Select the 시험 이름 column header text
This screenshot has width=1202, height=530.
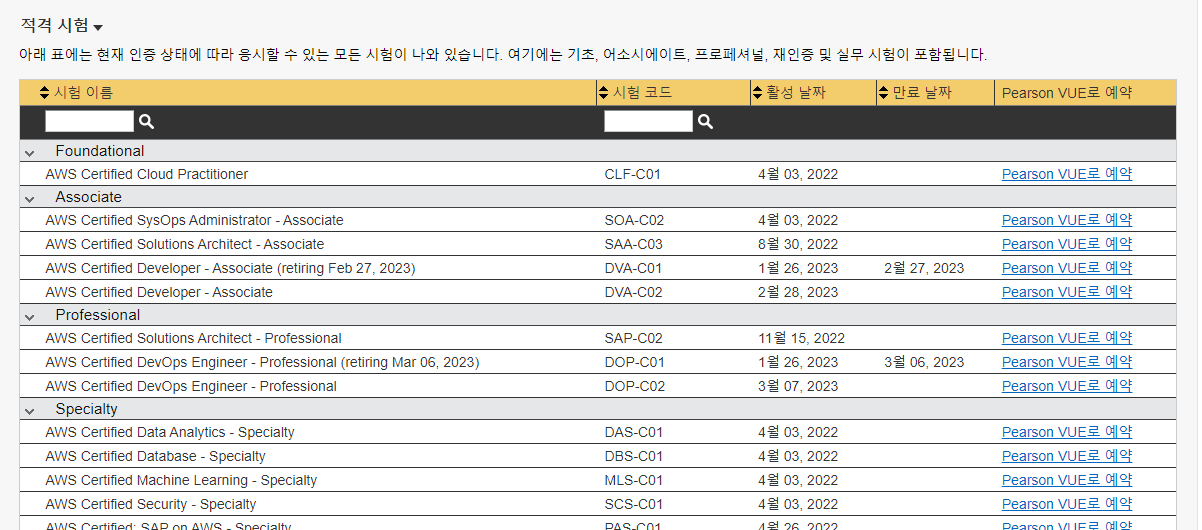(83, 93)
